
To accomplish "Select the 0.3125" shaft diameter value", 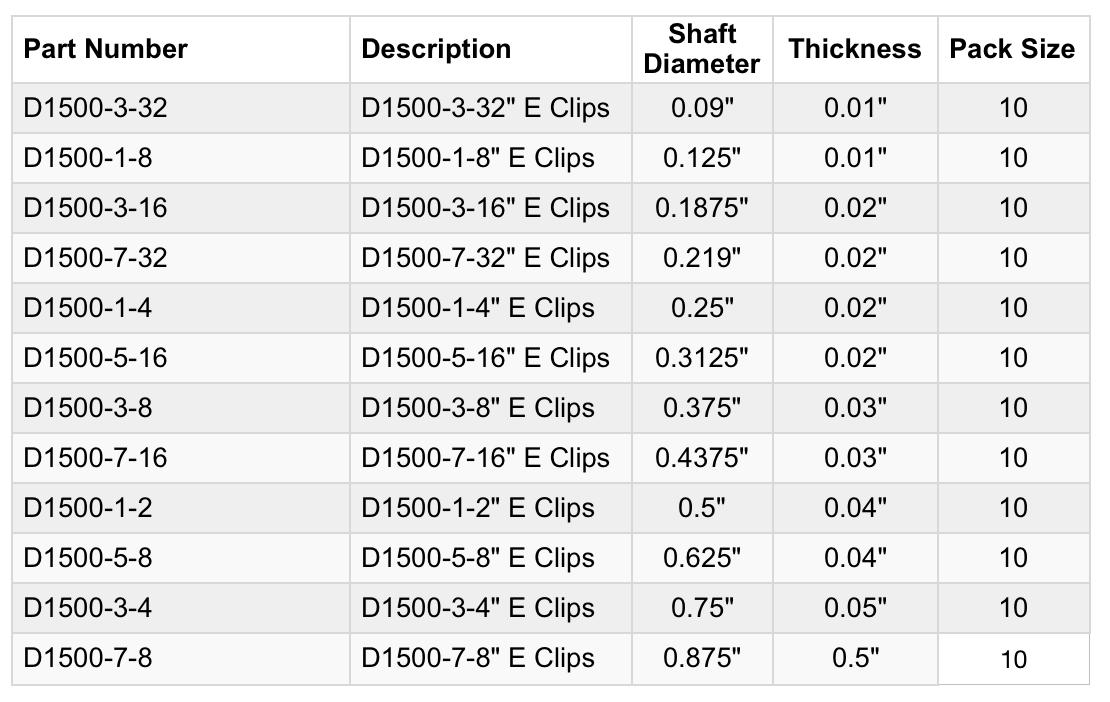I will [702, 358].
